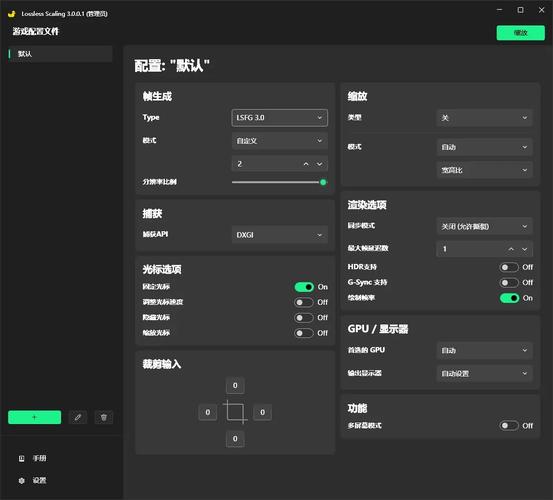Click the left crop value field
The height and width of the screenshot is (500, 553).
pos(208,412)
